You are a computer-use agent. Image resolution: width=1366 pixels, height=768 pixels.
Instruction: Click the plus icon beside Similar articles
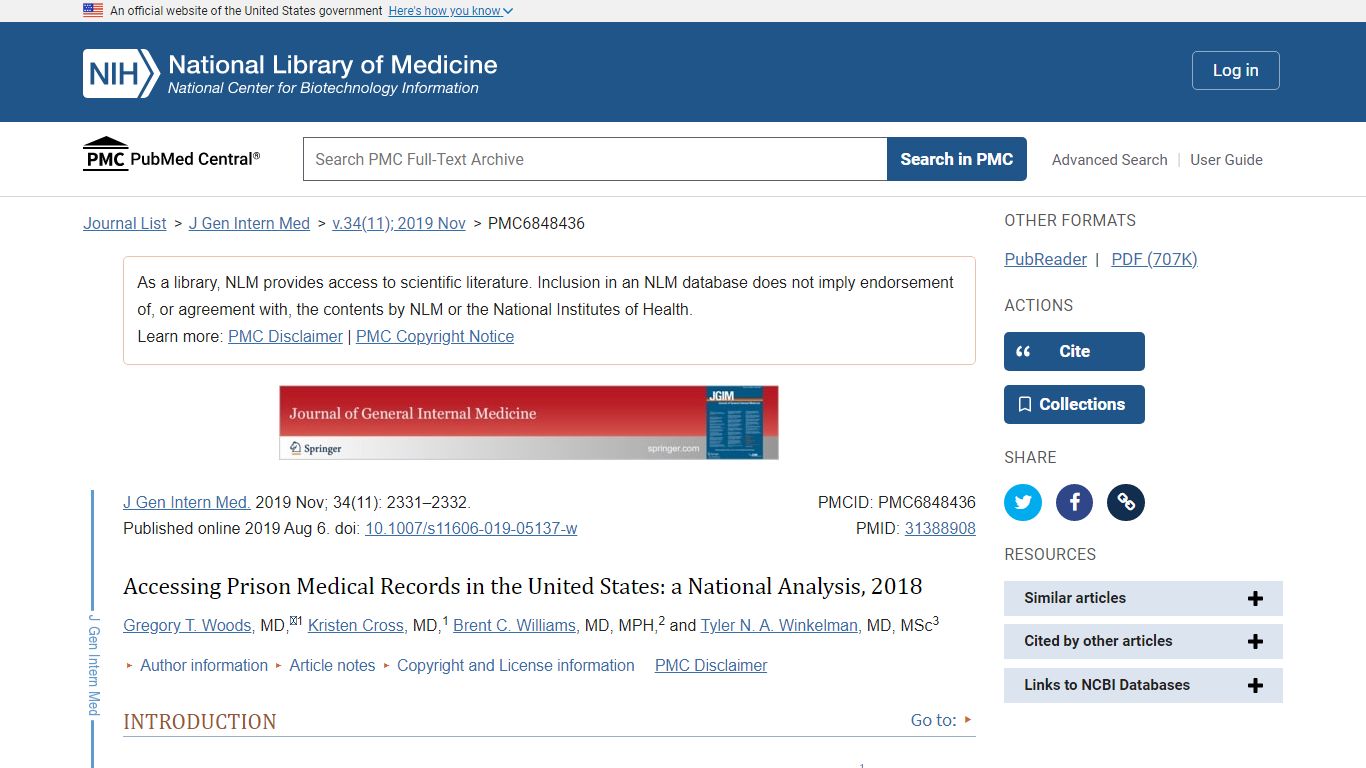pos(1255,598)
